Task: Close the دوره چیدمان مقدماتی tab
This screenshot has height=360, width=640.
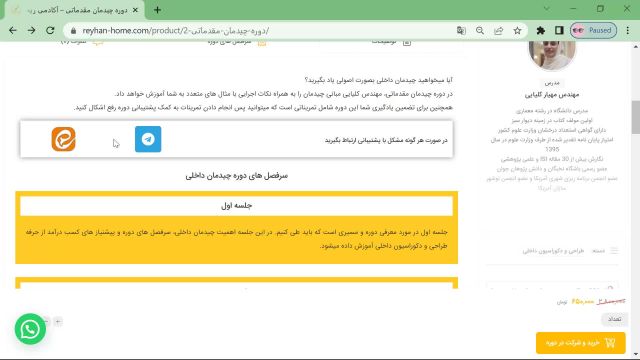Action: [136, 10]
